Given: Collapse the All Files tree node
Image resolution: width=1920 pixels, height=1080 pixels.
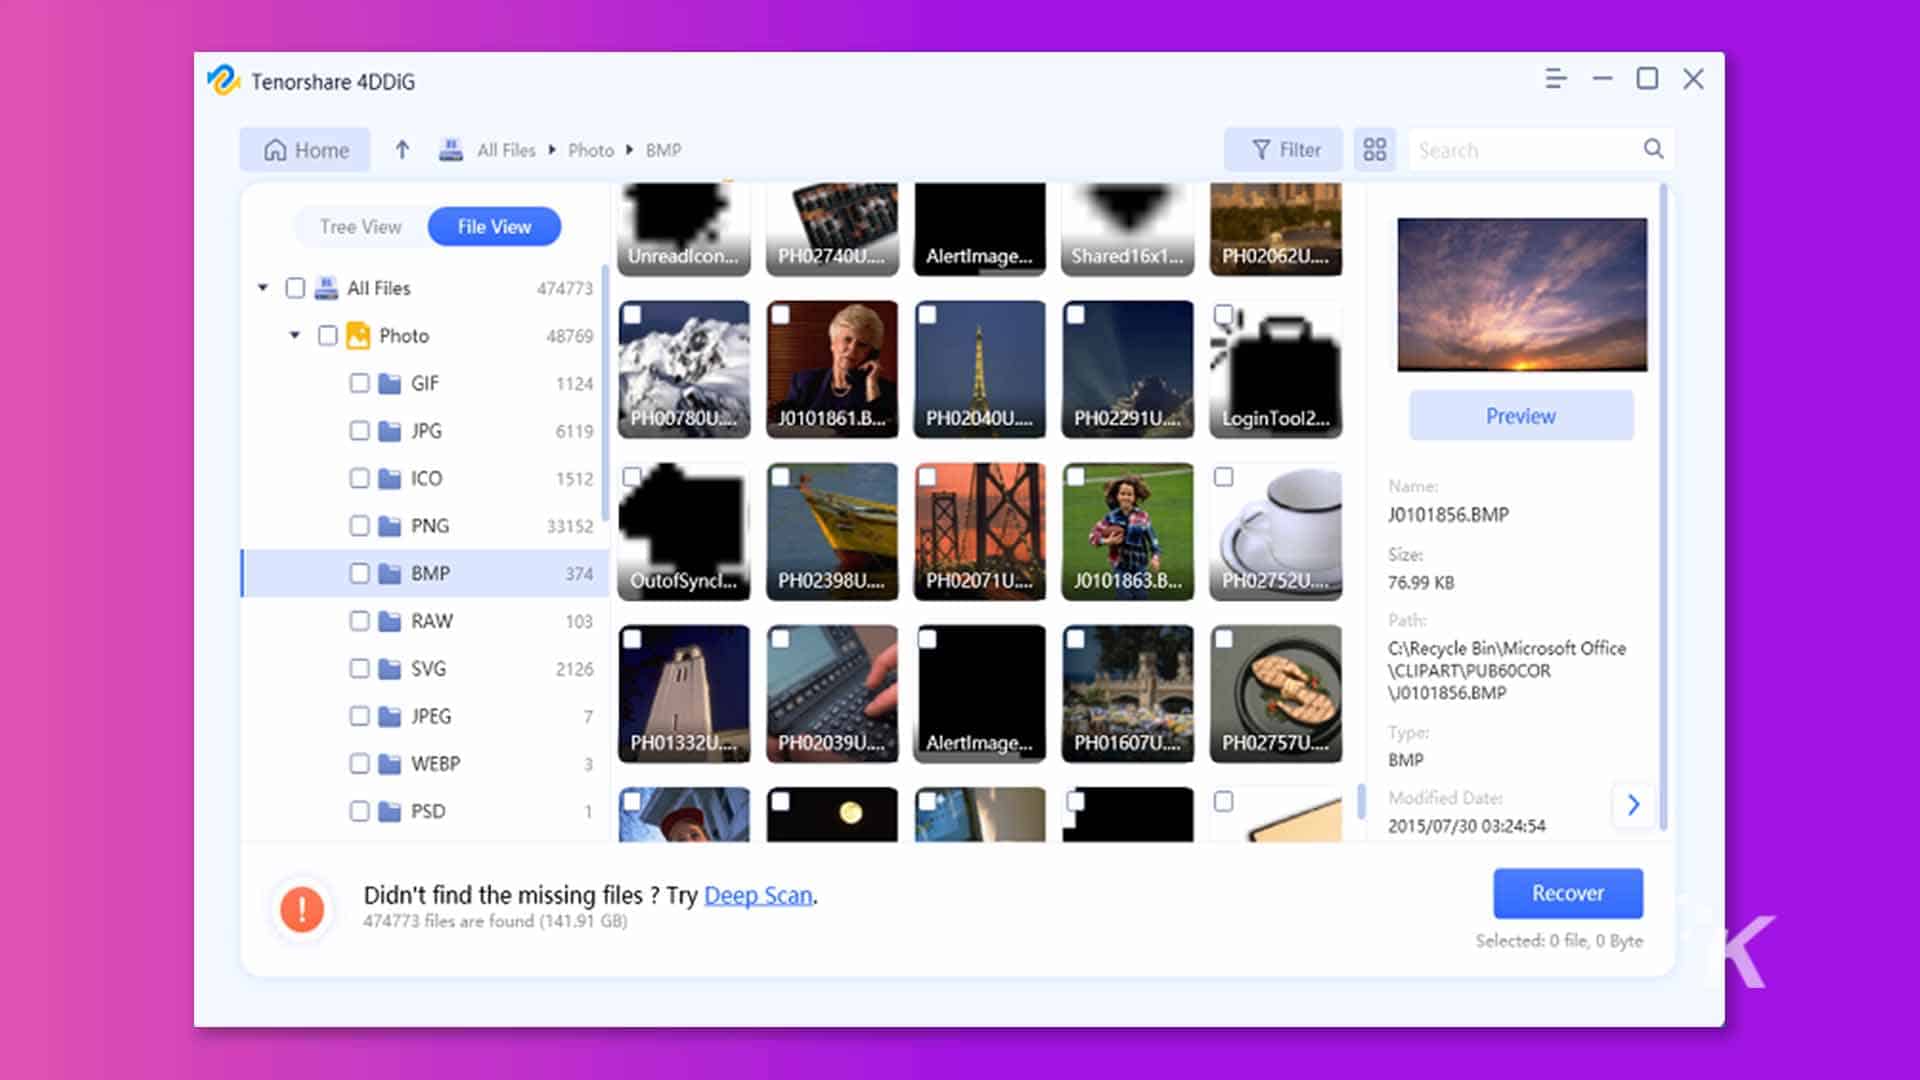Looking at the screenshot, I should point(263,288).
